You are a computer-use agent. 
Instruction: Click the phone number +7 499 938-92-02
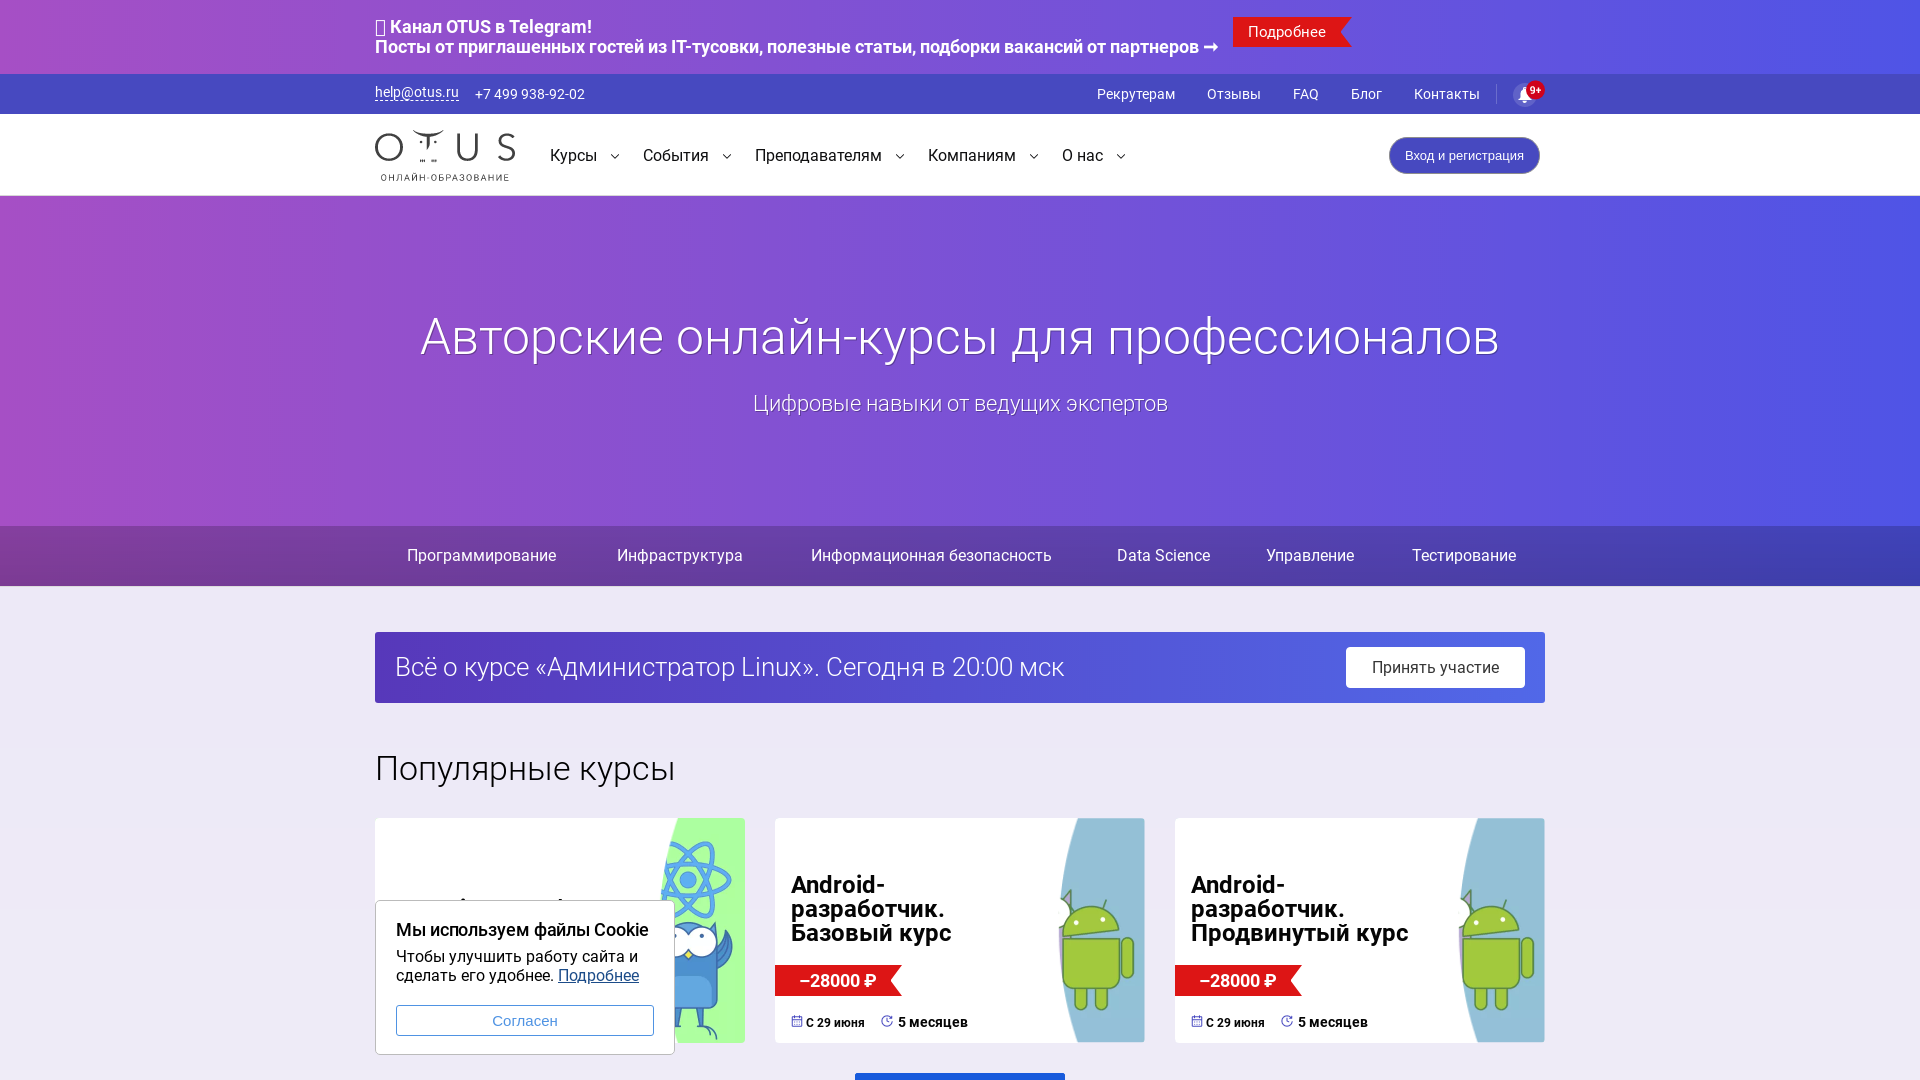coord(530,94)
